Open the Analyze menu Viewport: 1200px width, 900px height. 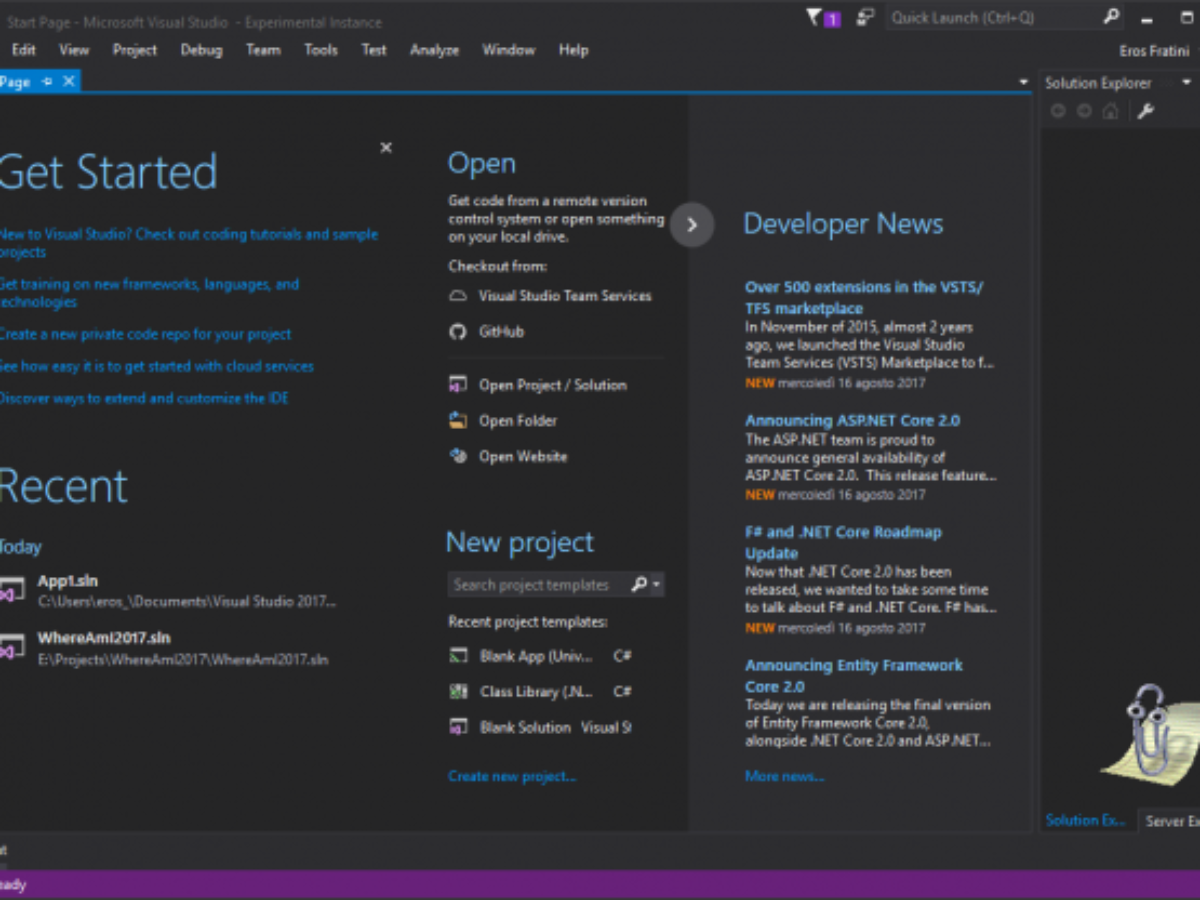pyautogui.click(x=434, y=50)
